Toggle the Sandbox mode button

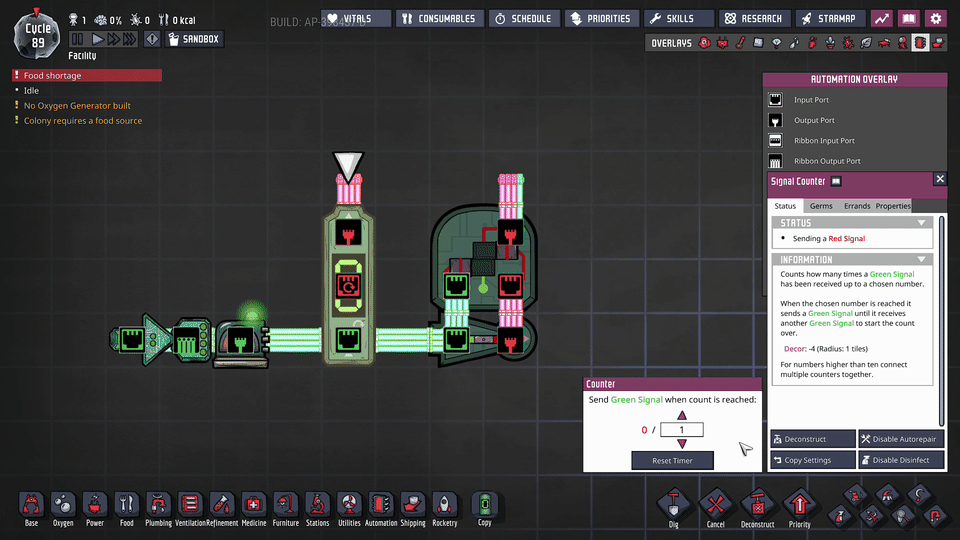(195, 39)
